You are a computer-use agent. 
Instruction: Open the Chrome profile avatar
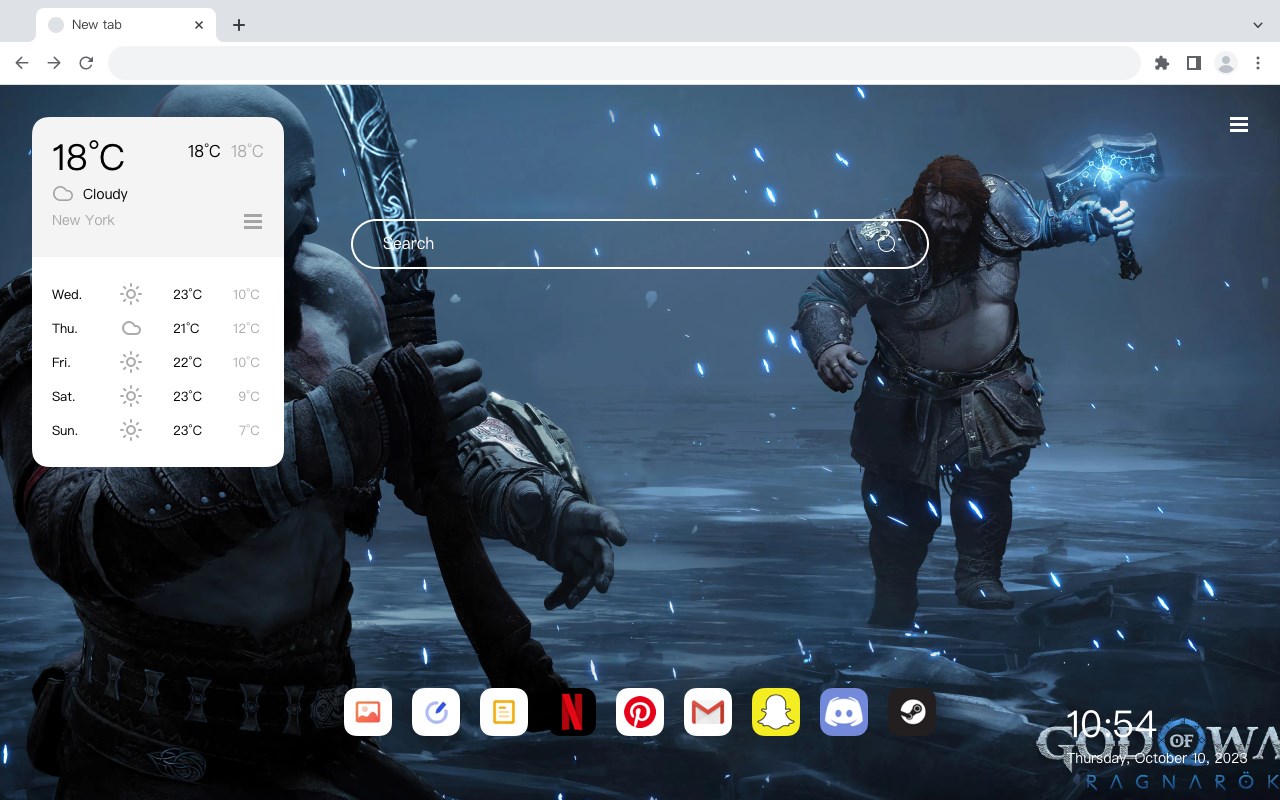1226,63
